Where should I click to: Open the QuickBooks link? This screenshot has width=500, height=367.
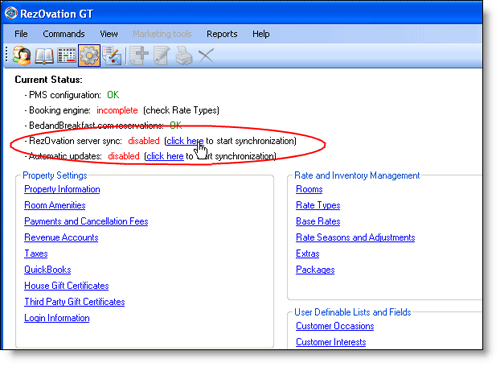(x=47, y=270)
